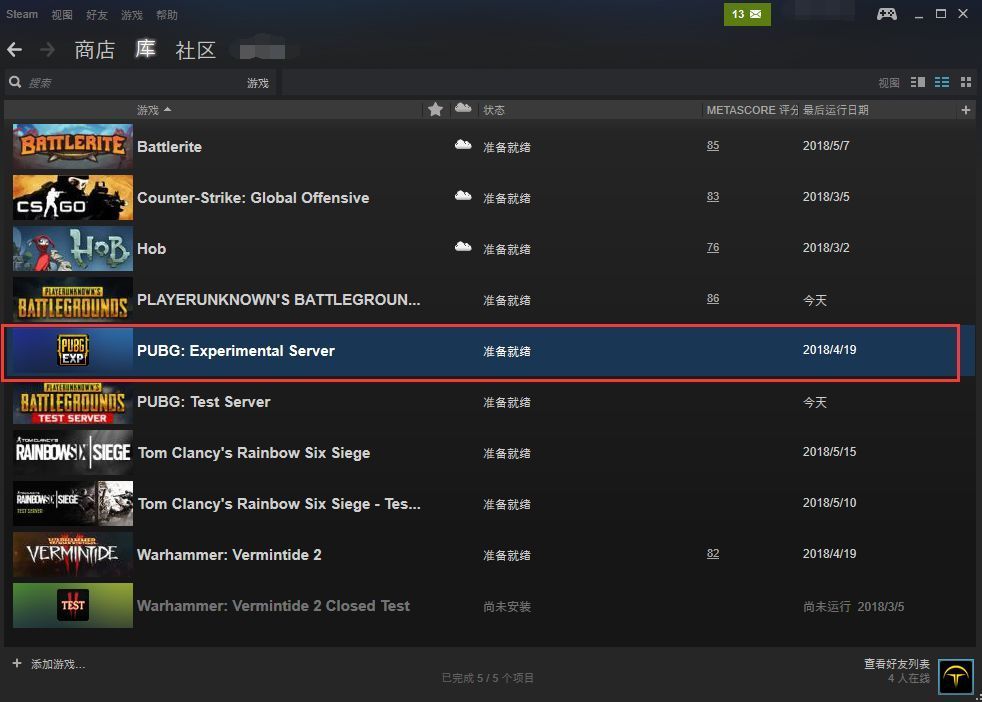Click date 2018/5/15 in Rainbow Six row
The image size is (982, 702).
[829, 452]
